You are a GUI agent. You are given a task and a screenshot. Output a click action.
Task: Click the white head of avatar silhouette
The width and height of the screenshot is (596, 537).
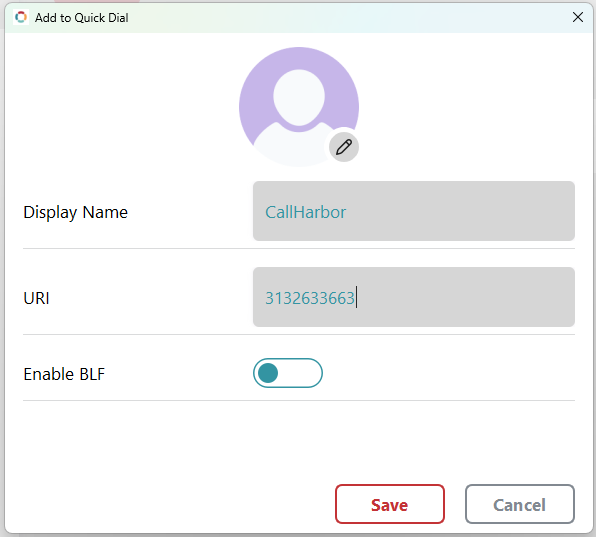pos(299,97)
